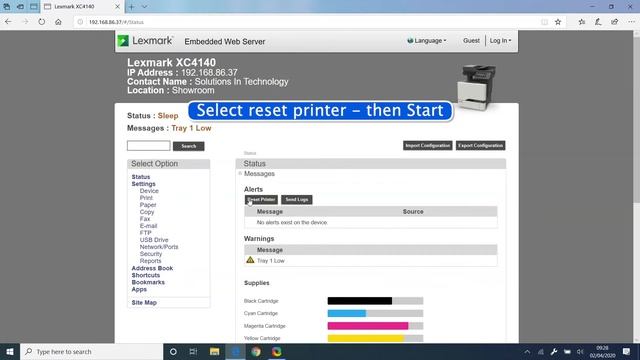Open the Language dropdown

[x=427, y=41]
